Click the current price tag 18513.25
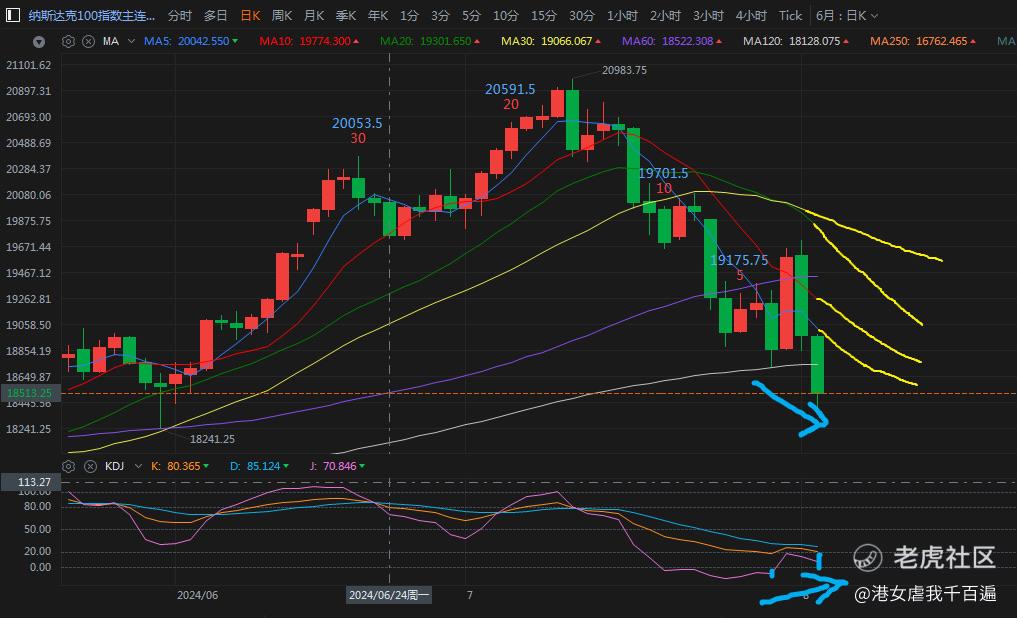 [x=30, y=393]
